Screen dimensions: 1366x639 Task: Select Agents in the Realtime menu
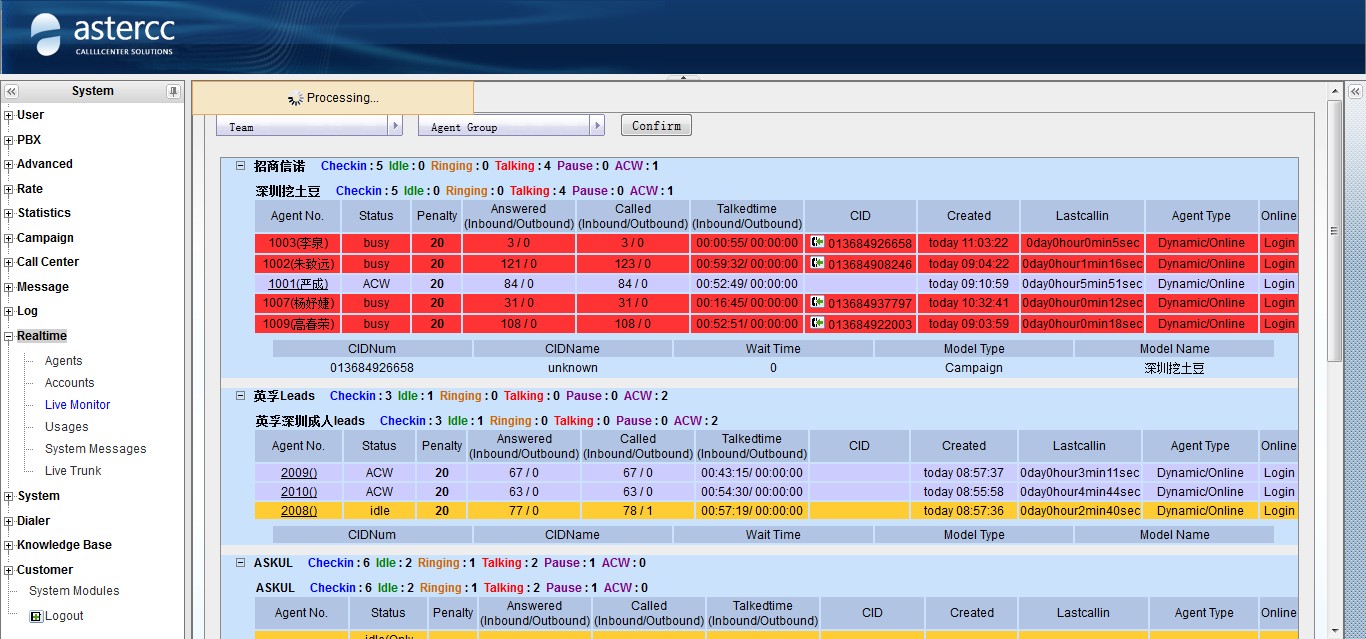[63, 361]
